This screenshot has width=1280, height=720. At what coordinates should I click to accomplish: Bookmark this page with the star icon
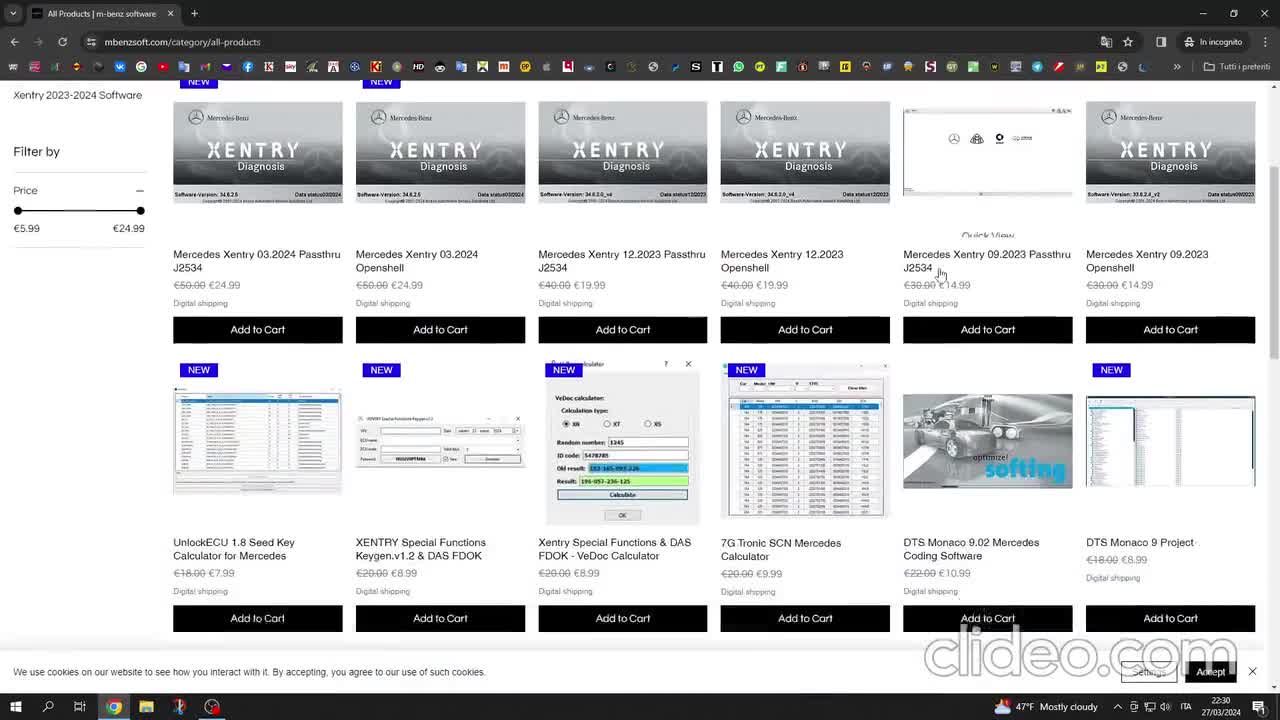[x=1128, y=42]
